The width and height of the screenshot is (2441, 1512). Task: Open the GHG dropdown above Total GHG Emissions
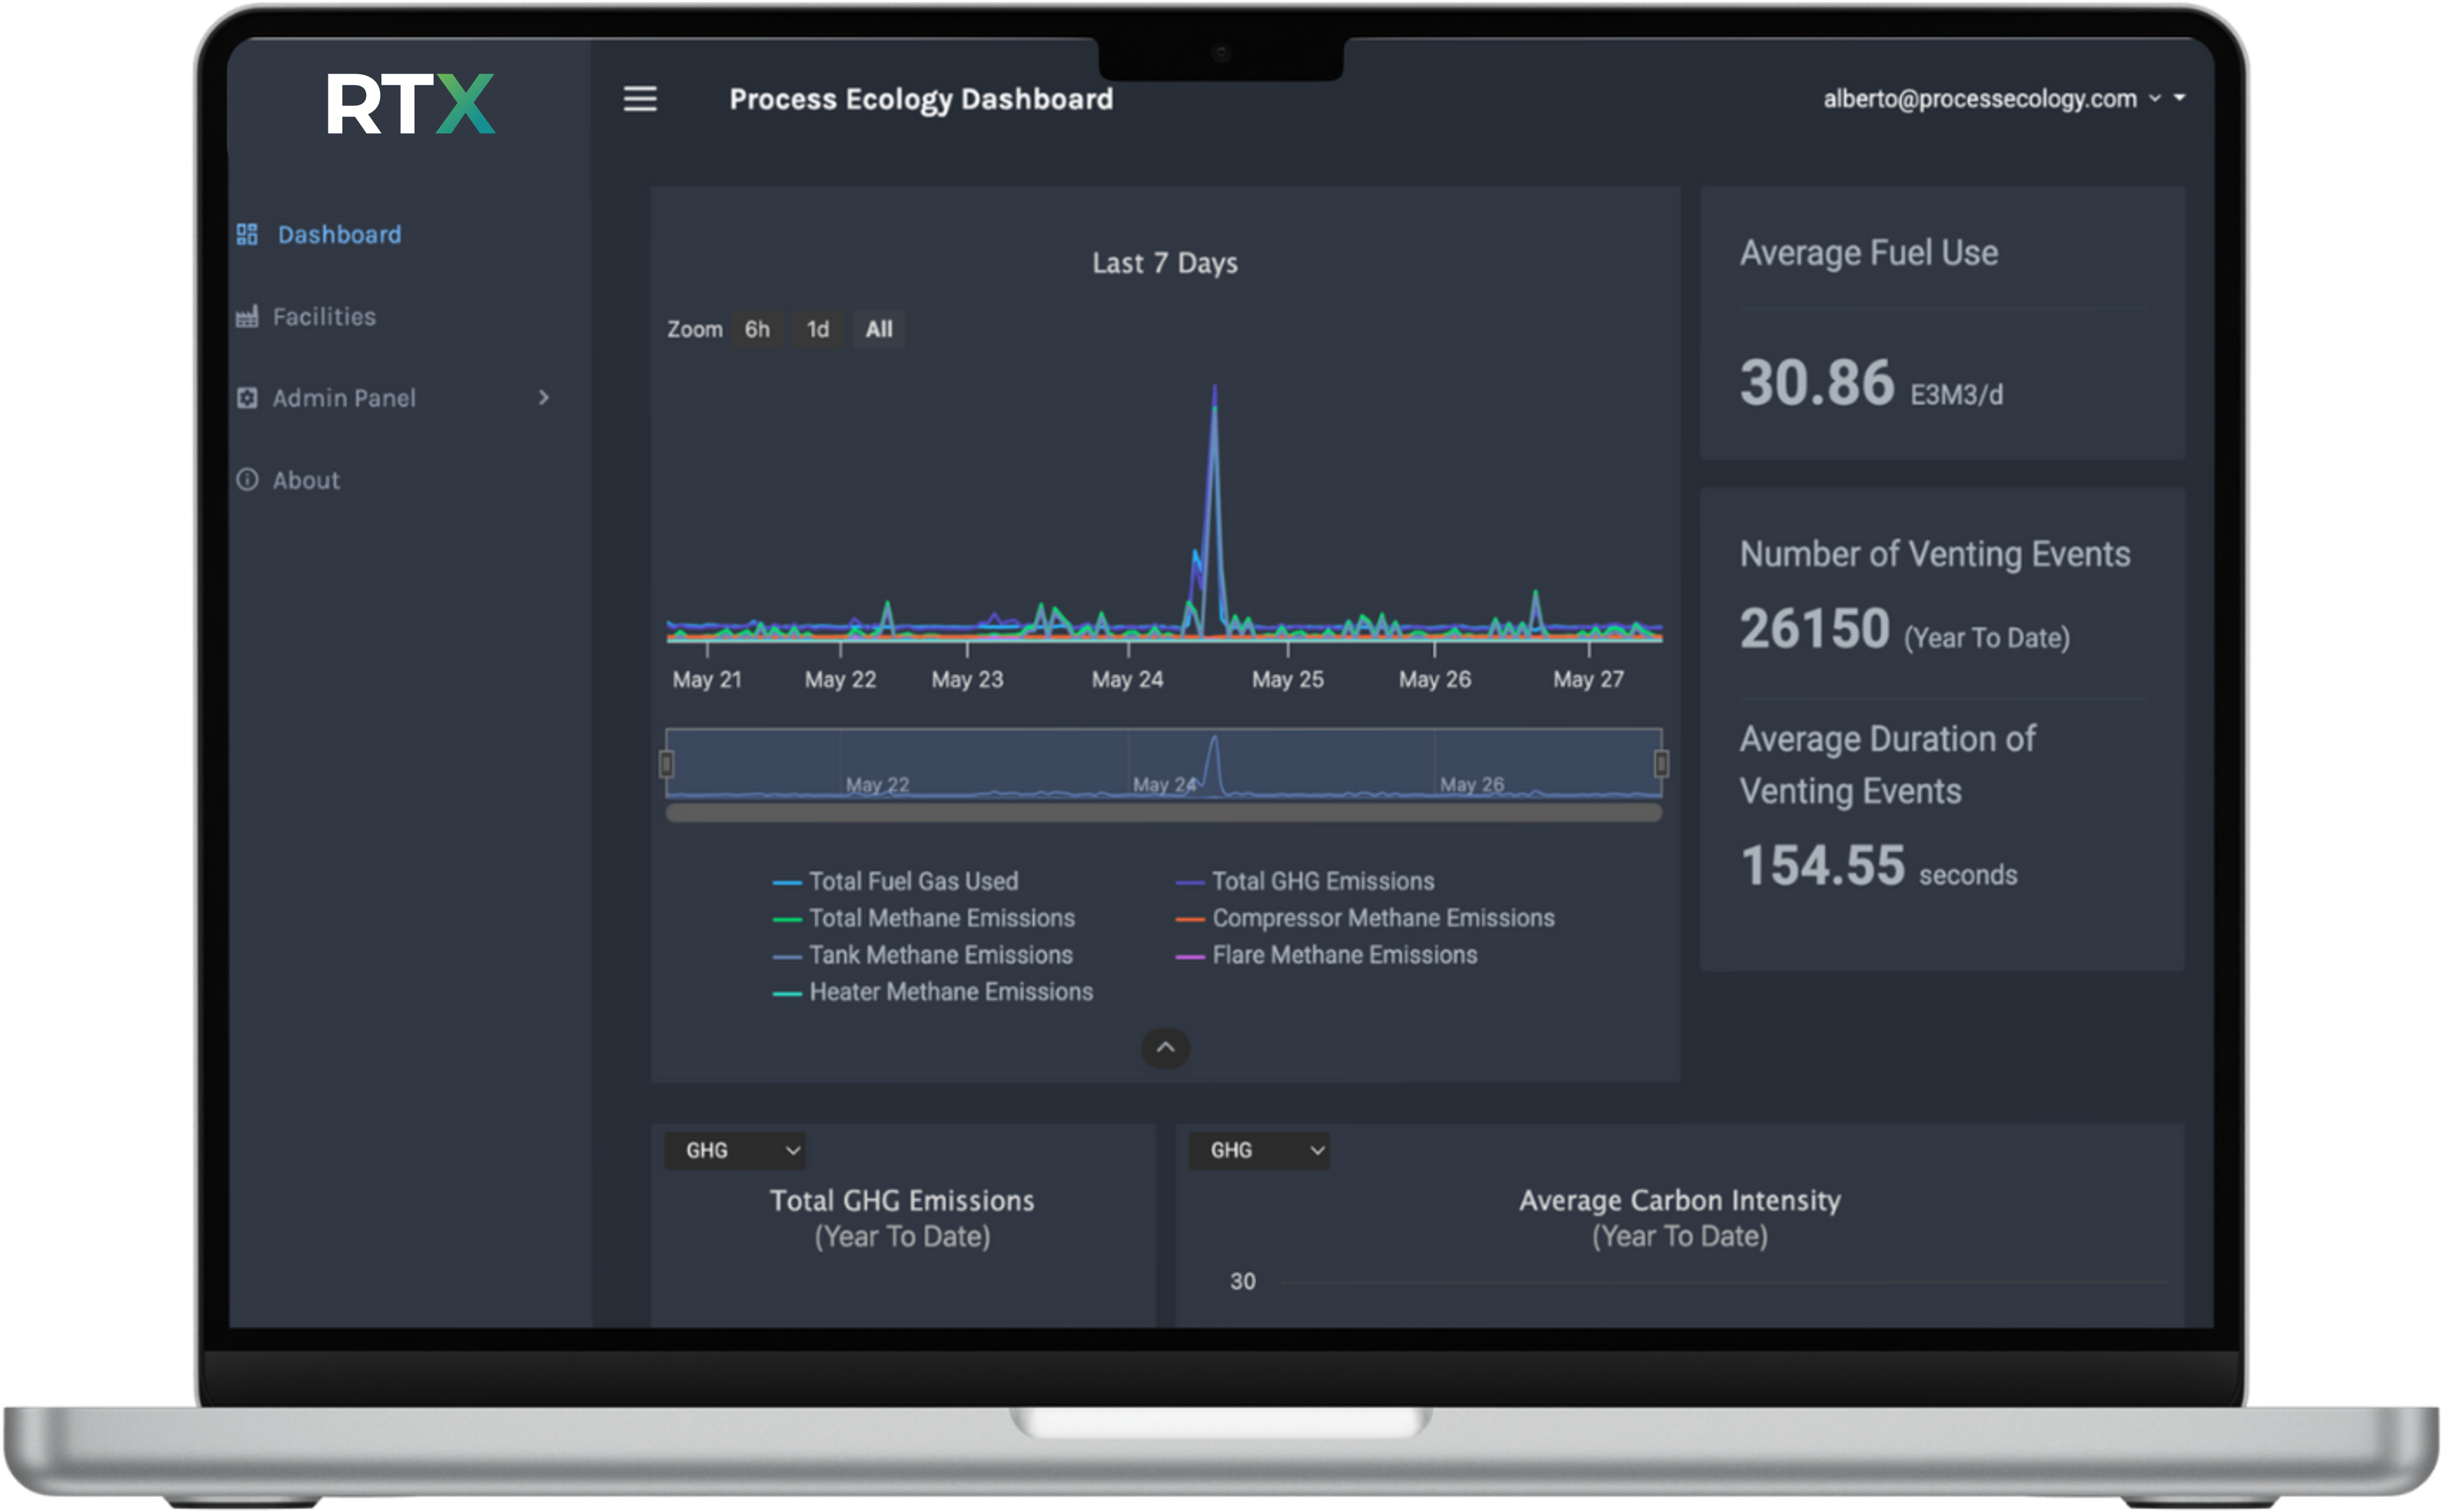[735, 1150]
